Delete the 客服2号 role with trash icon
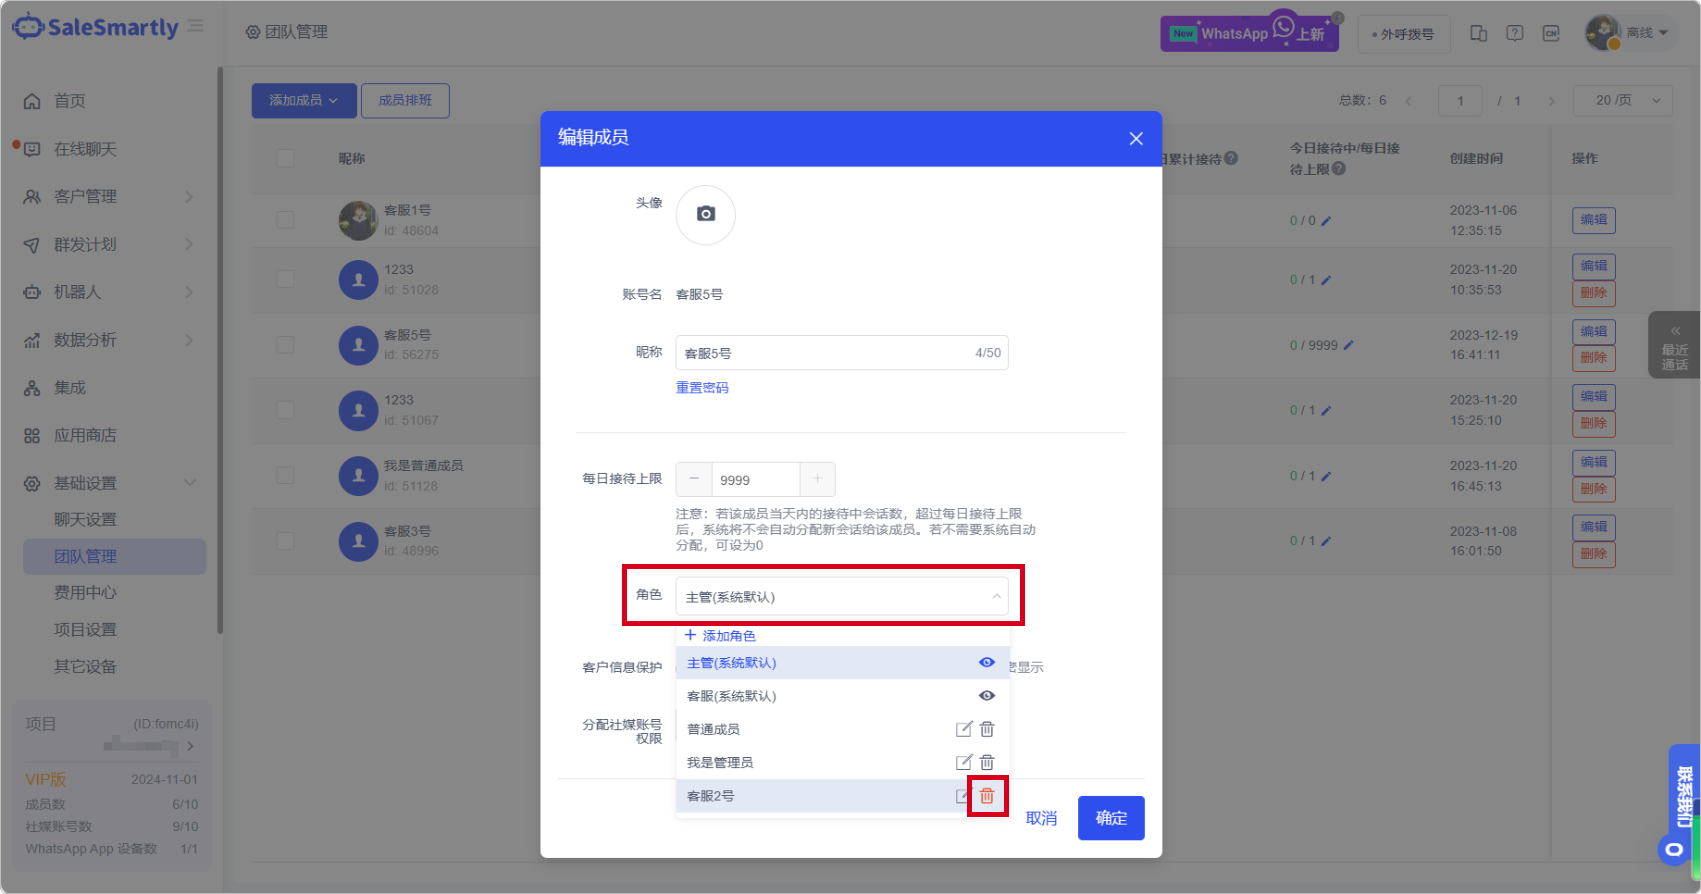The width and height of the screenshot is (1701, 894). point(987,796)
